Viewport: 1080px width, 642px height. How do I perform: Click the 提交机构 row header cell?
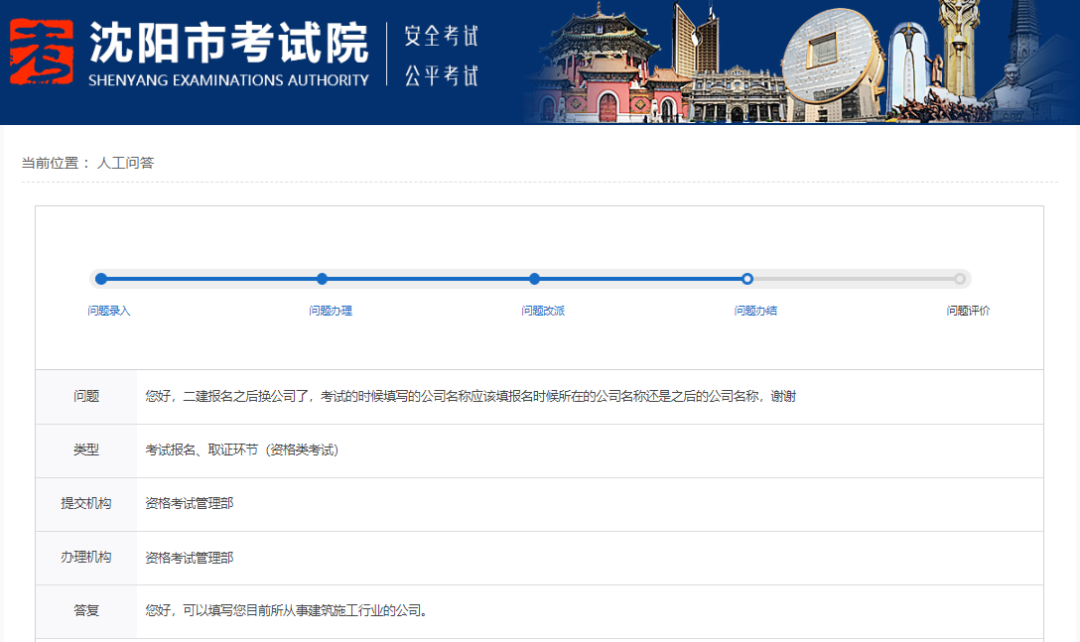(x=86, y=504)
